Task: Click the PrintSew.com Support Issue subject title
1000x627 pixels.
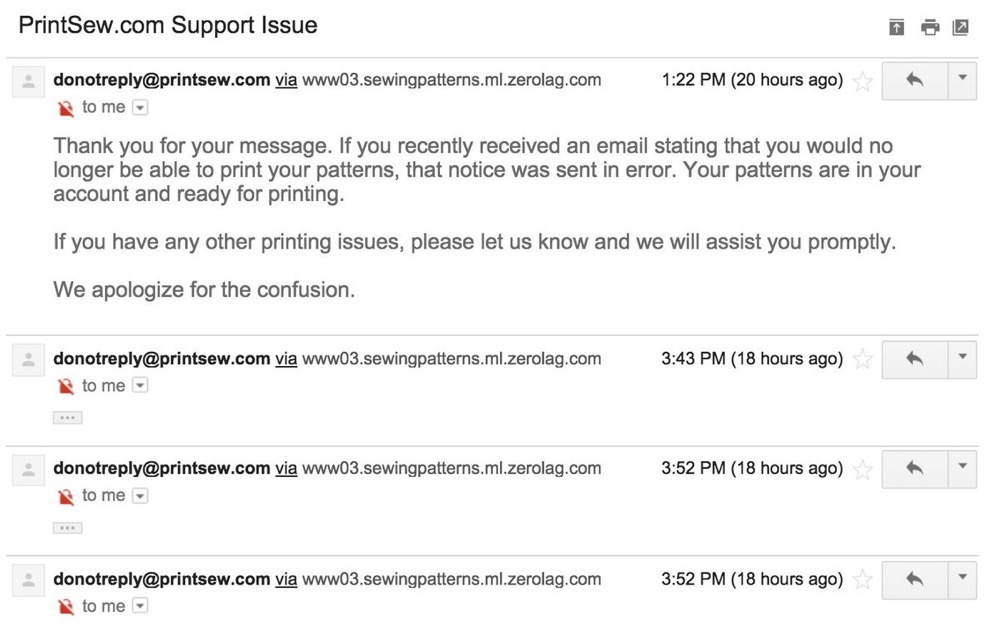Action: coord(168,26)
